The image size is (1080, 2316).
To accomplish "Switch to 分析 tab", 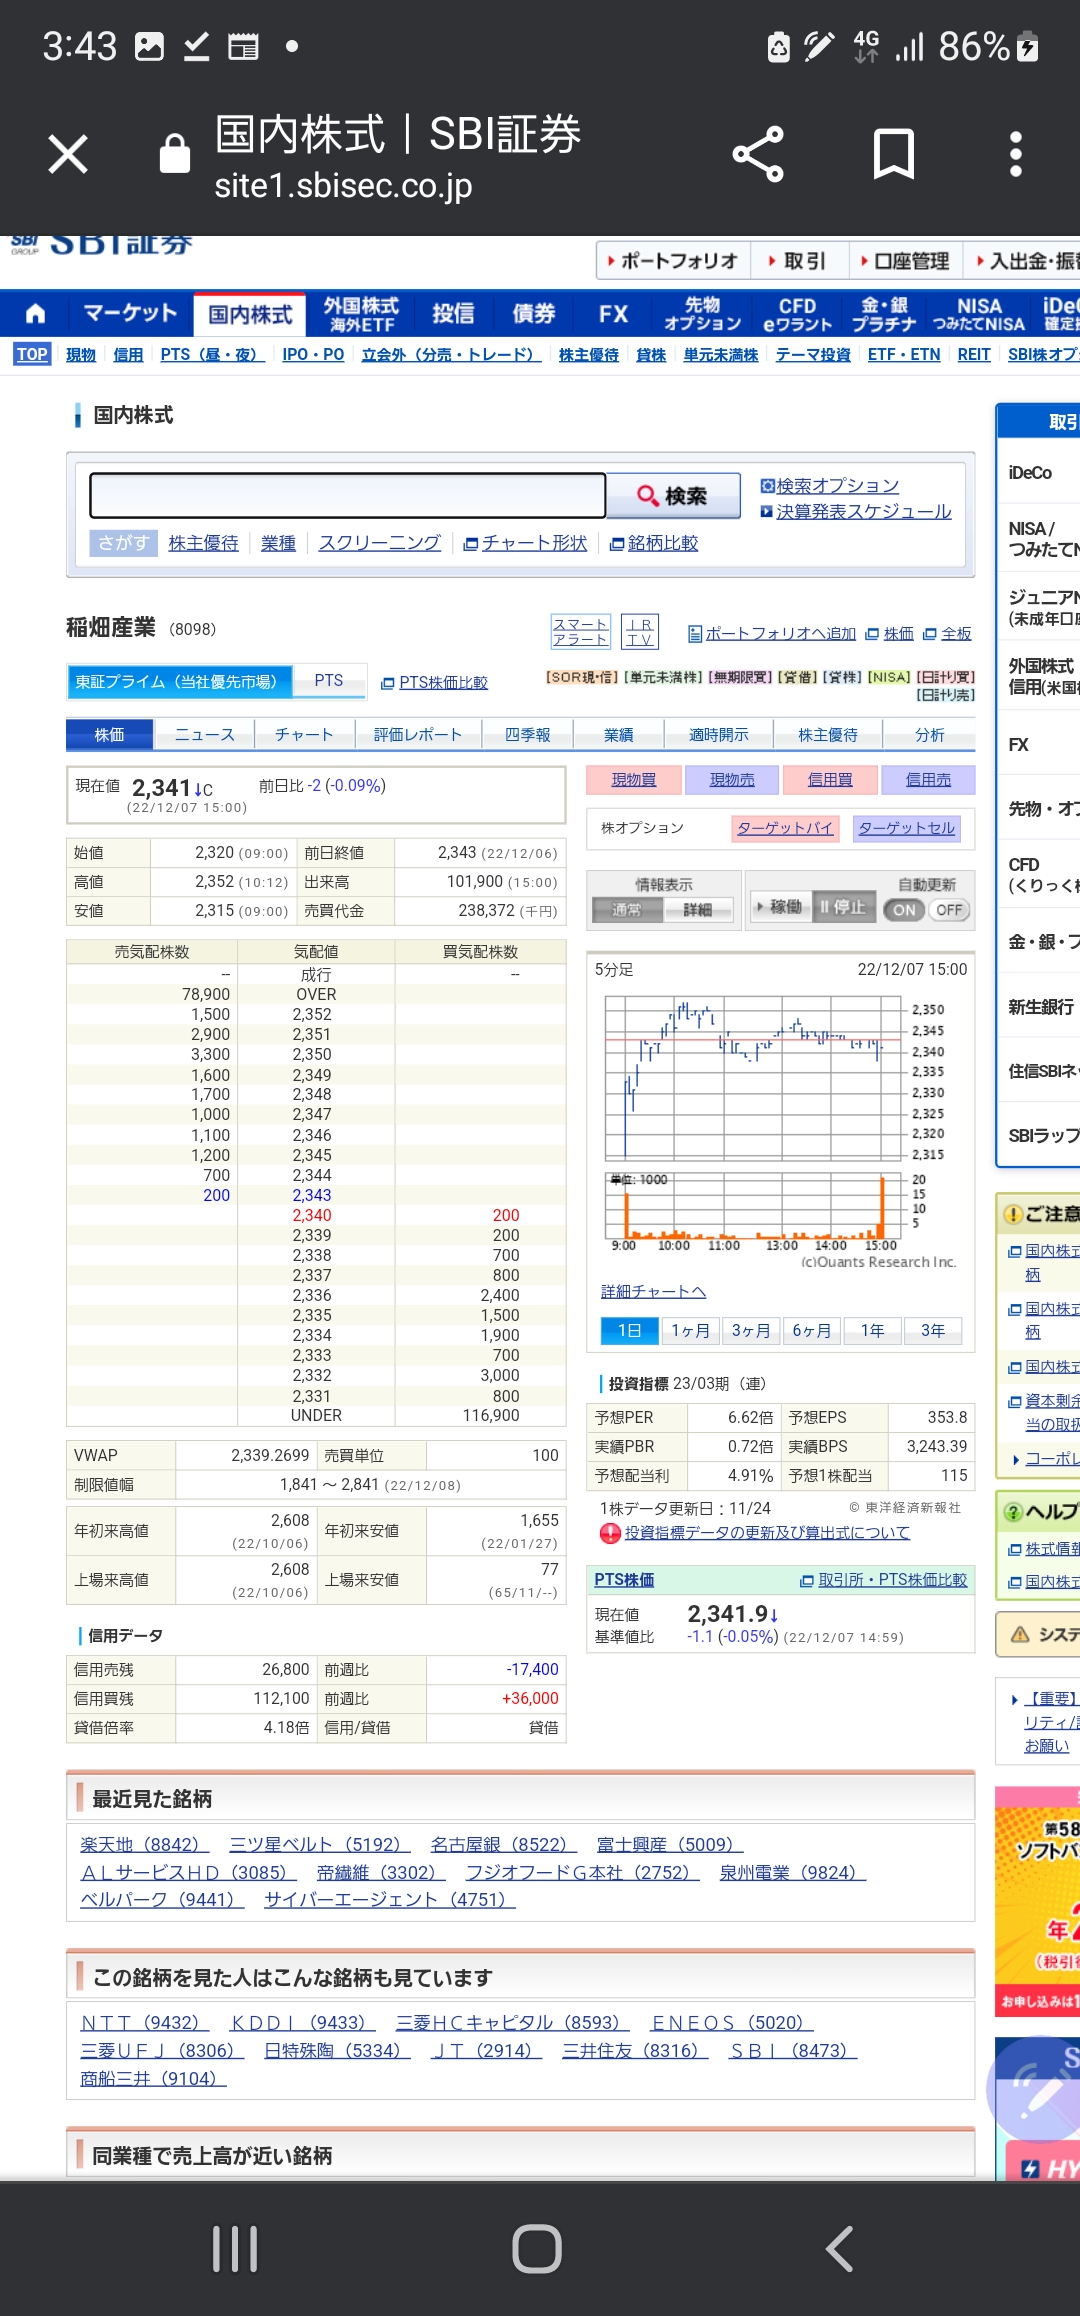I will [929, 735].
